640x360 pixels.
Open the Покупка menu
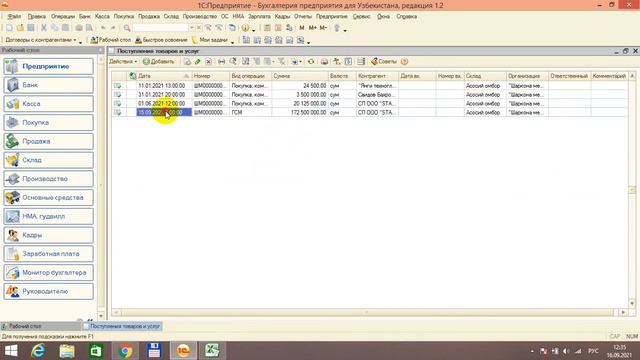(x=124, y=16)
